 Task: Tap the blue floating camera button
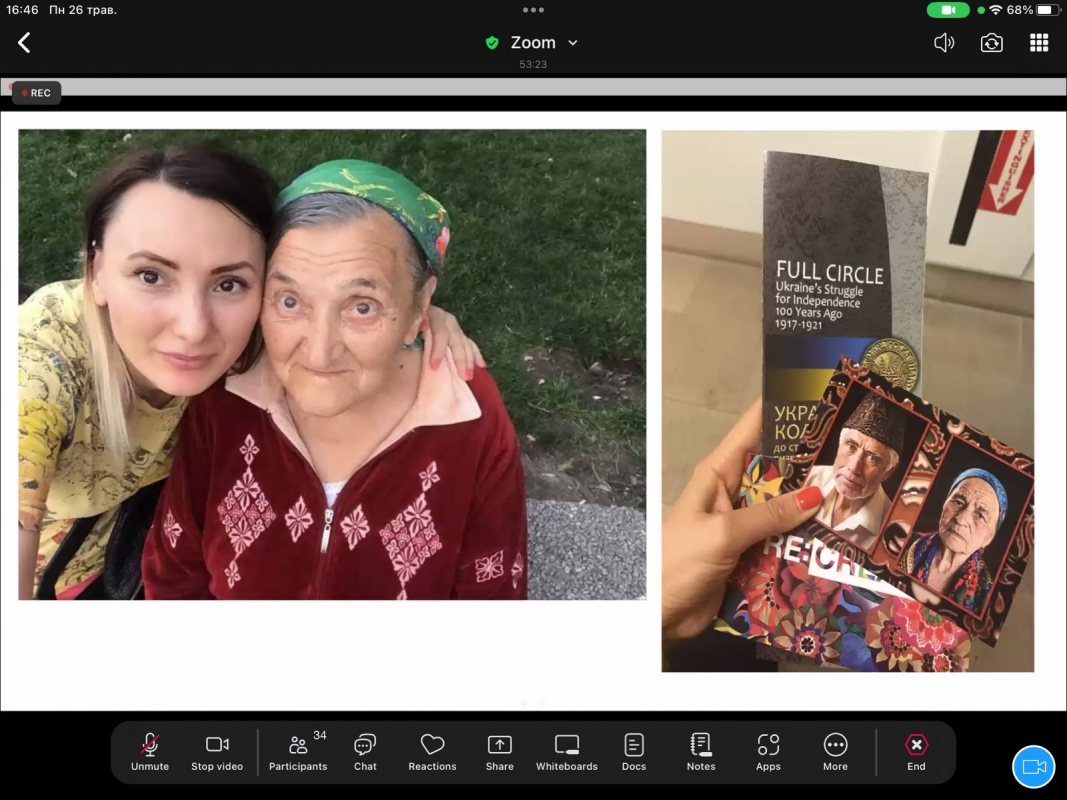pos(1033,767)
